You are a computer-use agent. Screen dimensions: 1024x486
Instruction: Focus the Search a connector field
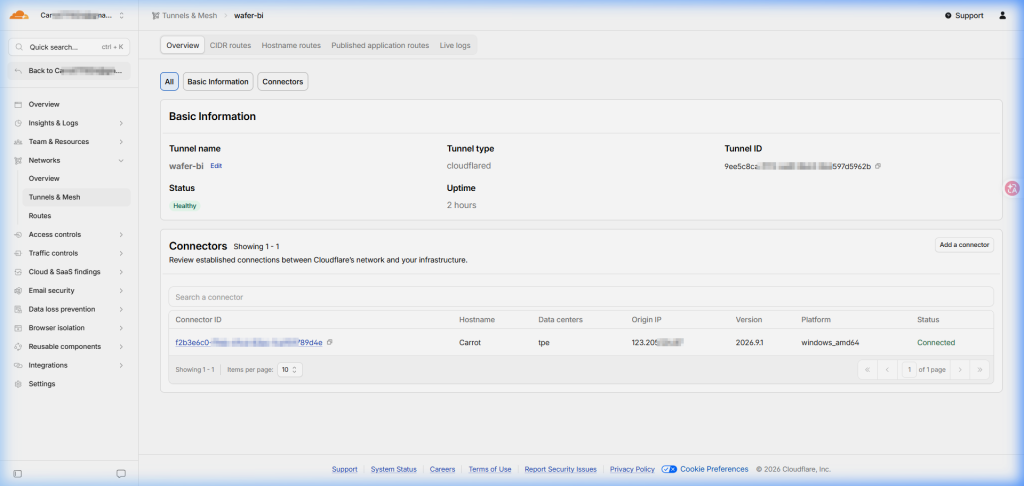581,297
